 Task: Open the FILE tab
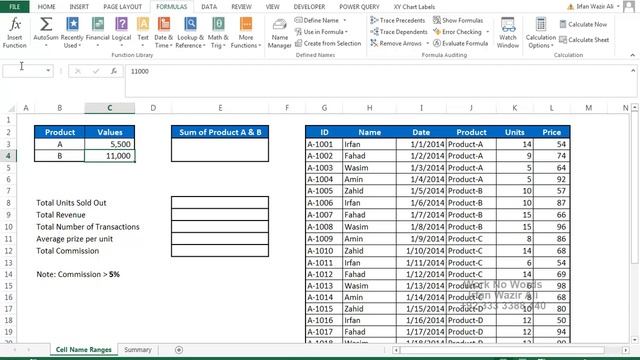(x=15, y=7)
